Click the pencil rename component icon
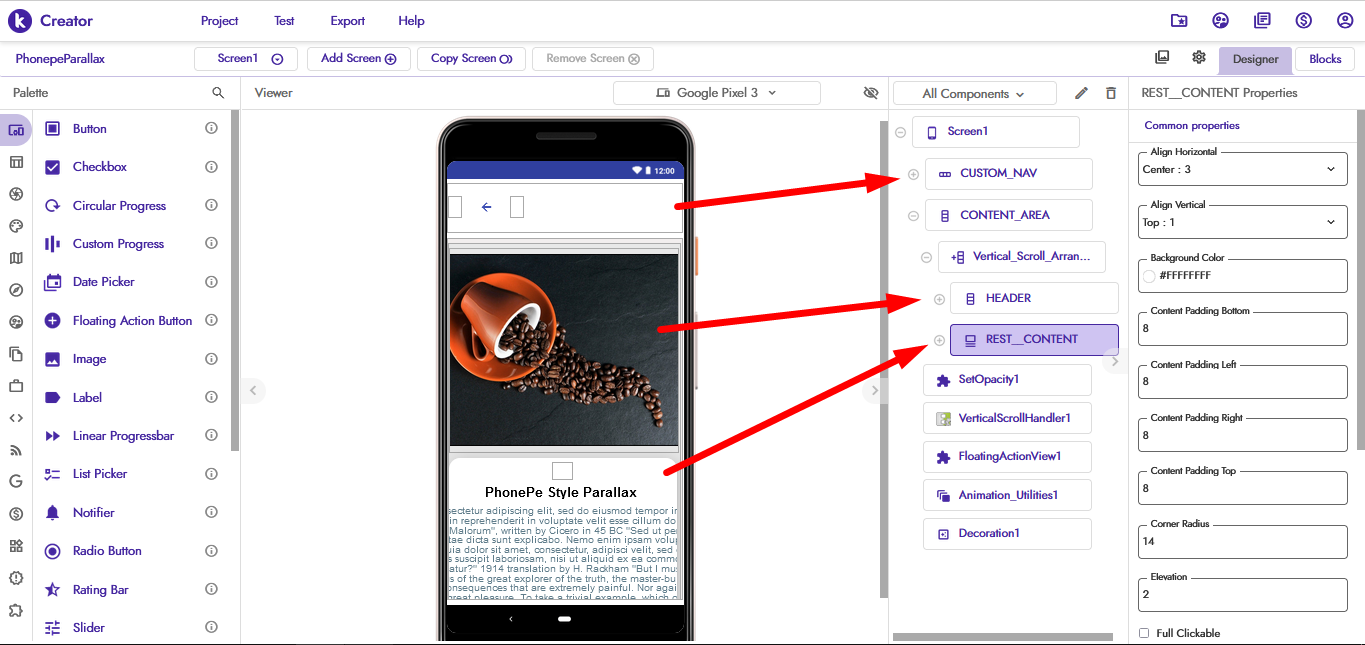The width and height of the screenshot is (1365, 645). (1081, 93)
